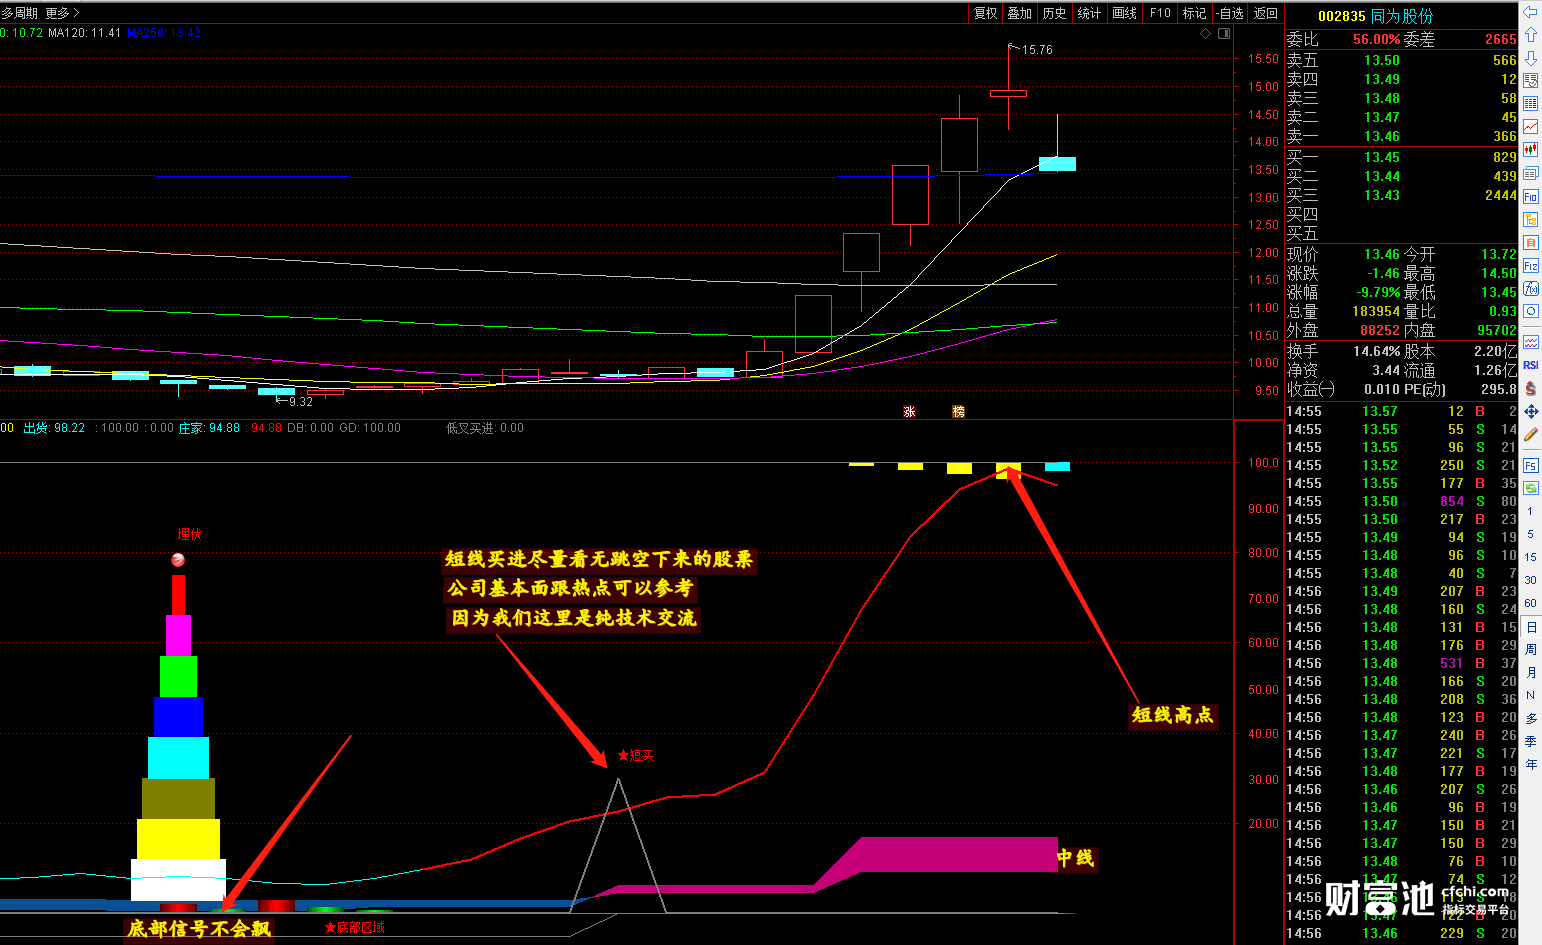This screenshot has height=945, width=1542.
Task: Click stock code 002835
Action: point(1342,16)
